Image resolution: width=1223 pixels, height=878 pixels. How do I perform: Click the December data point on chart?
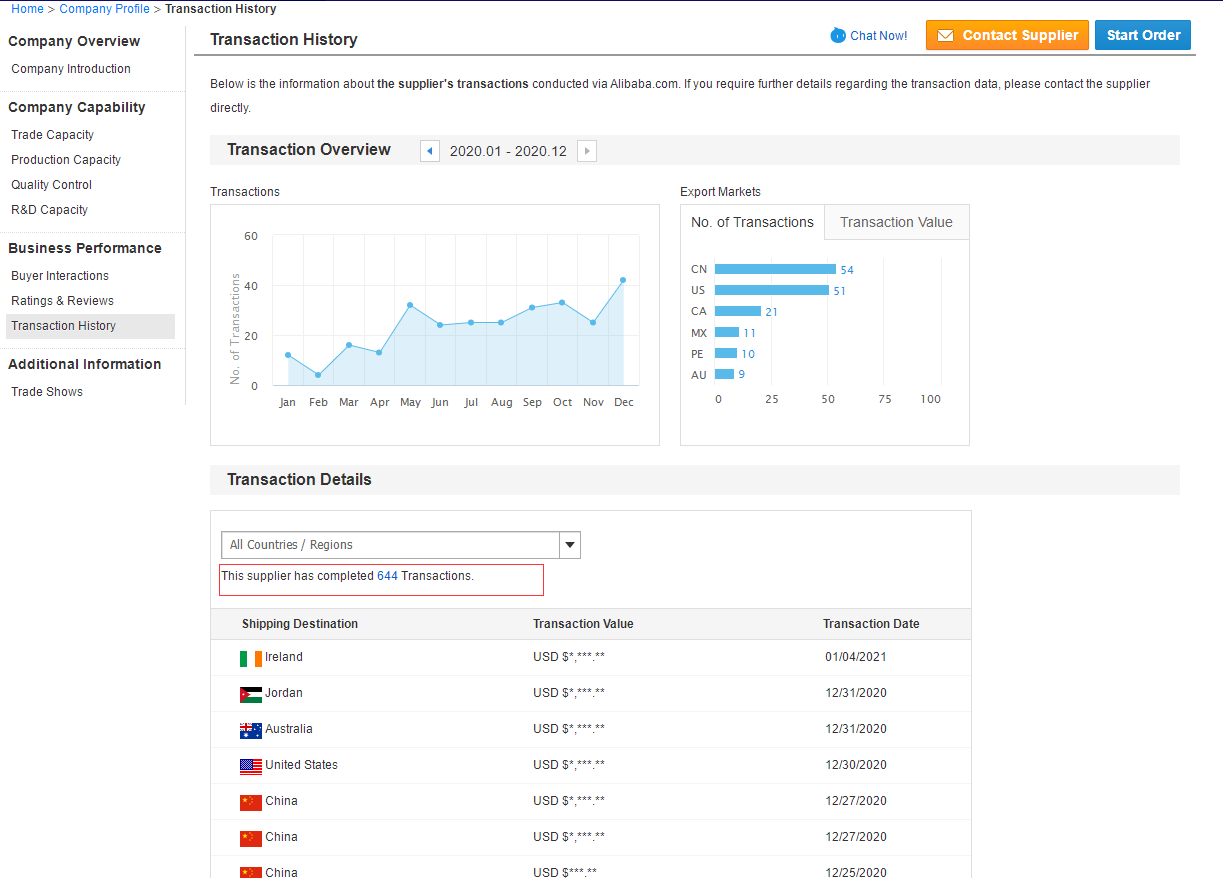(623, 280)
